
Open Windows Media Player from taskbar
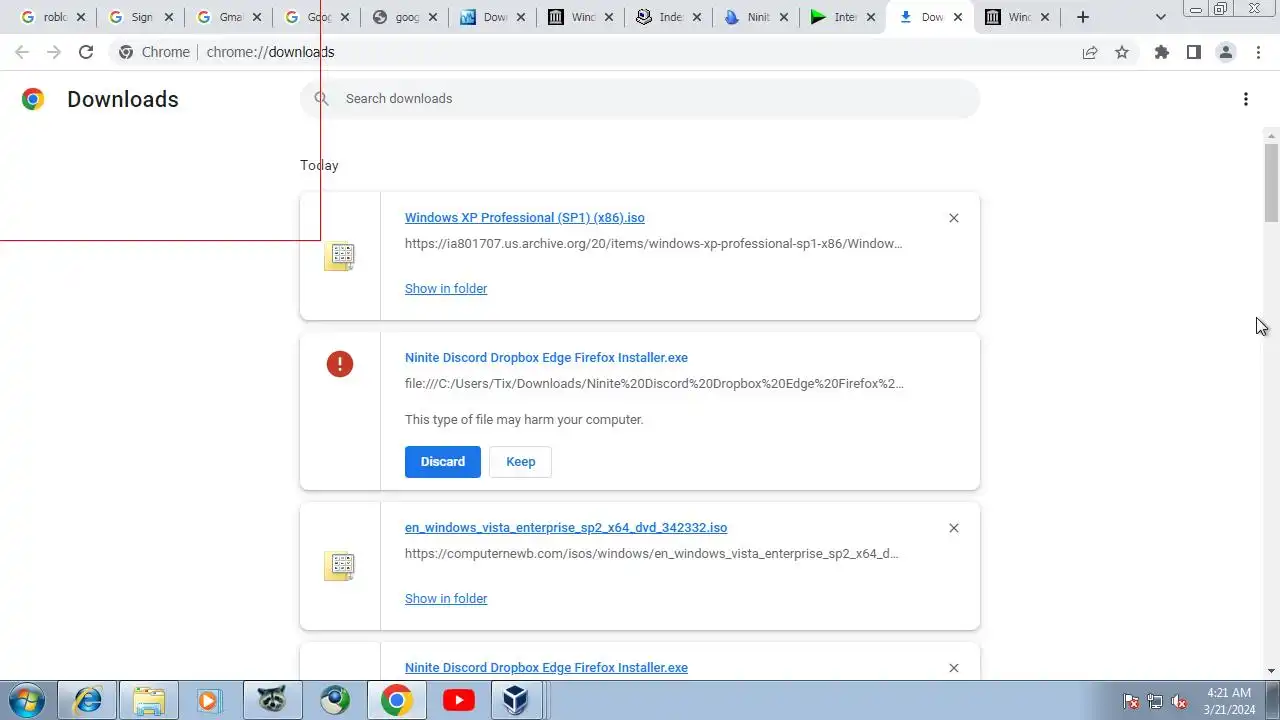[x=211, y=700]
